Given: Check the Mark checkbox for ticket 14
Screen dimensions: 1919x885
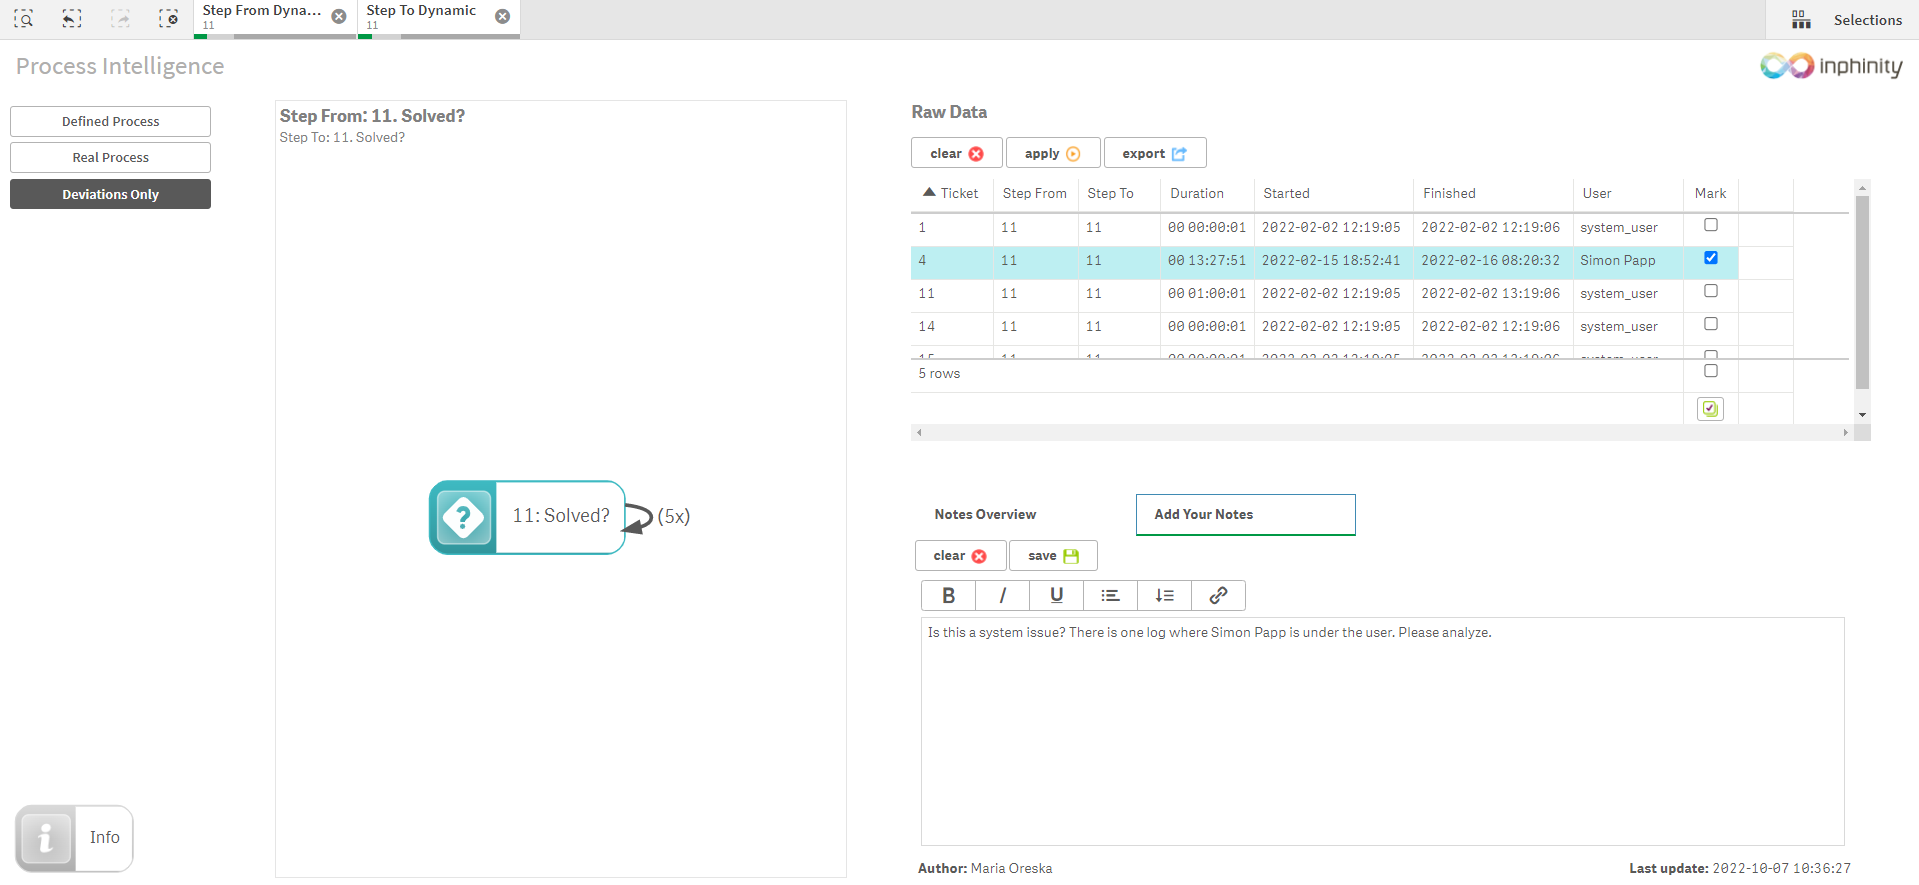Looking at the screenshot, I should tap(1711, 324).
